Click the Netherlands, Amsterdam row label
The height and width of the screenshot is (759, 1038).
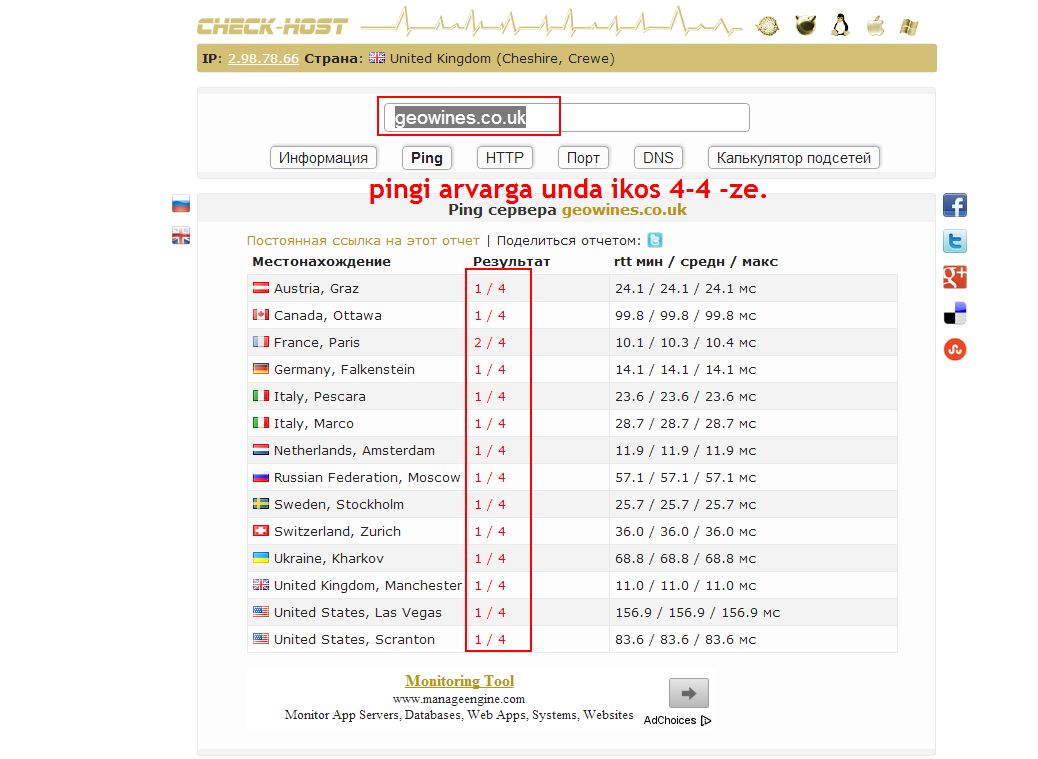pos(354,451)
